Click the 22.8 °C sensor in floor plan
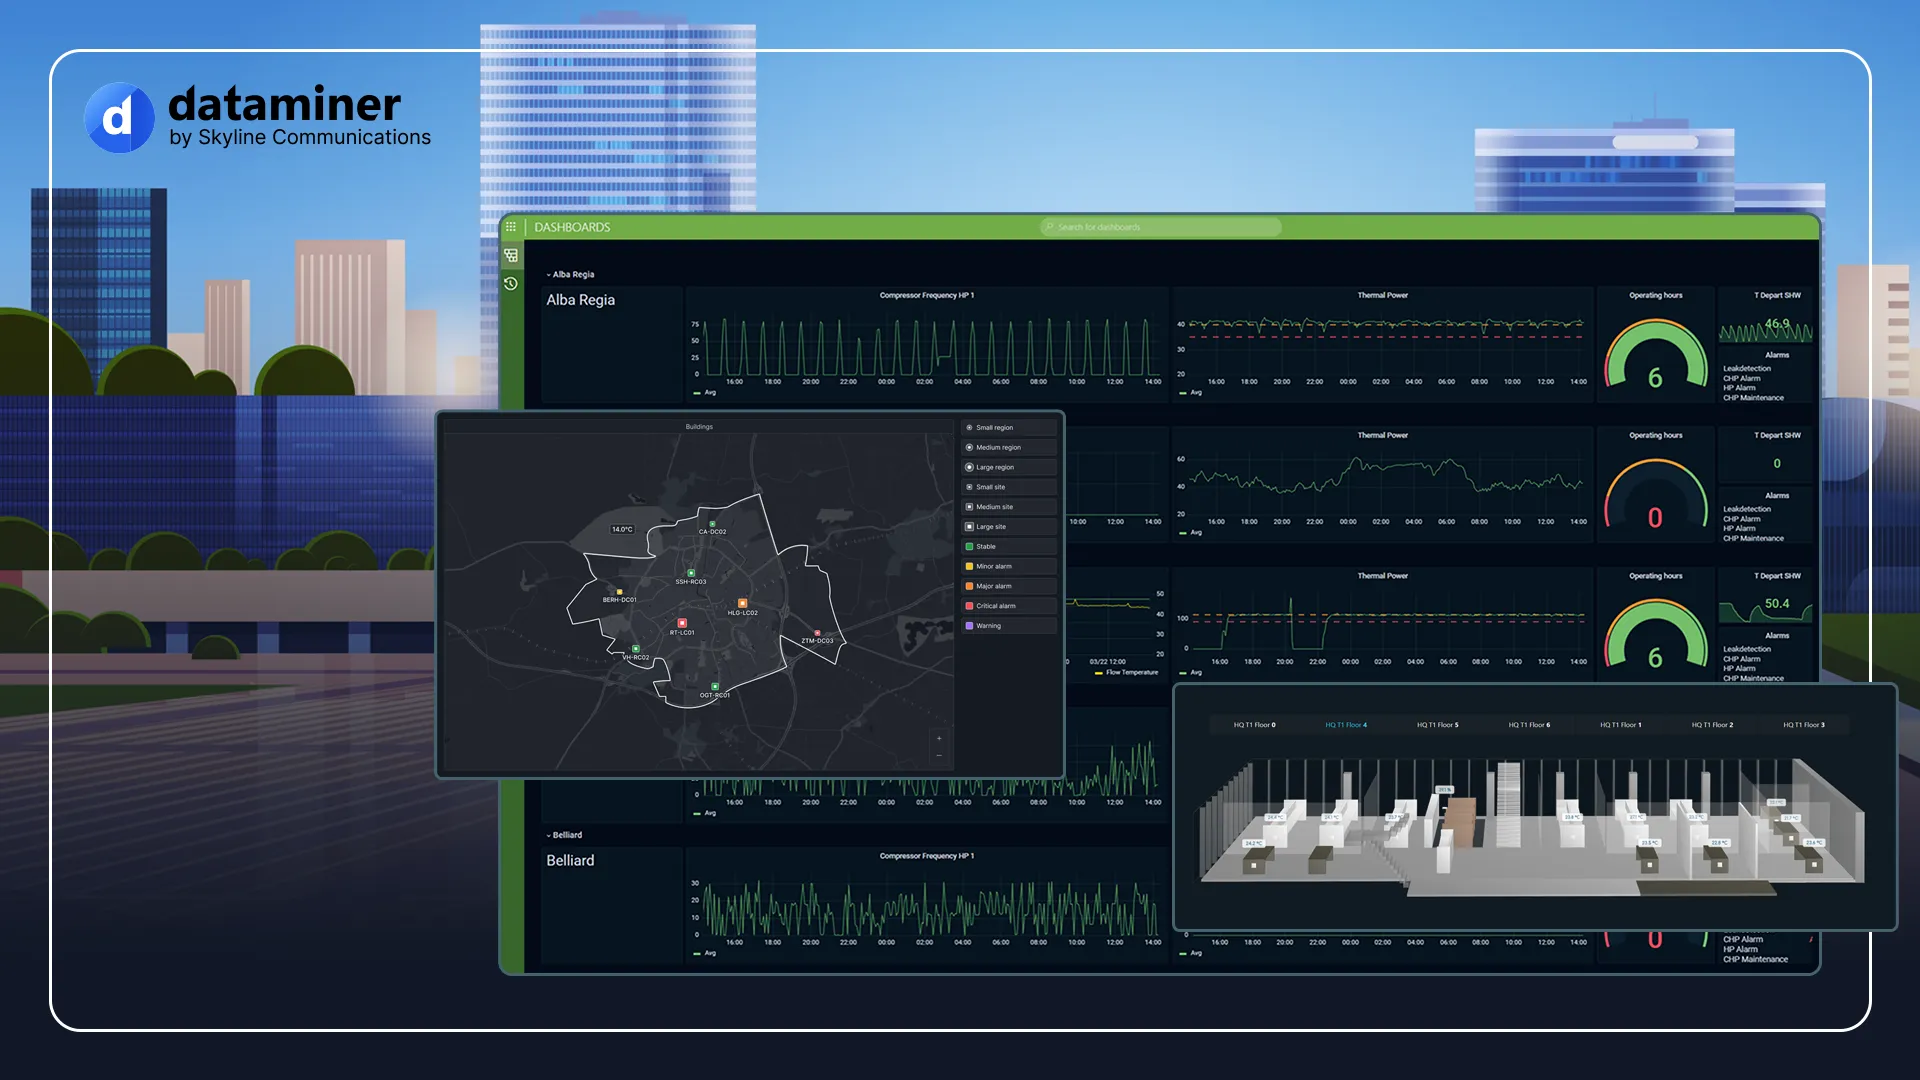Image resolution: width=1920 pixels, height=1080 pixels. tap(1719, 843)
